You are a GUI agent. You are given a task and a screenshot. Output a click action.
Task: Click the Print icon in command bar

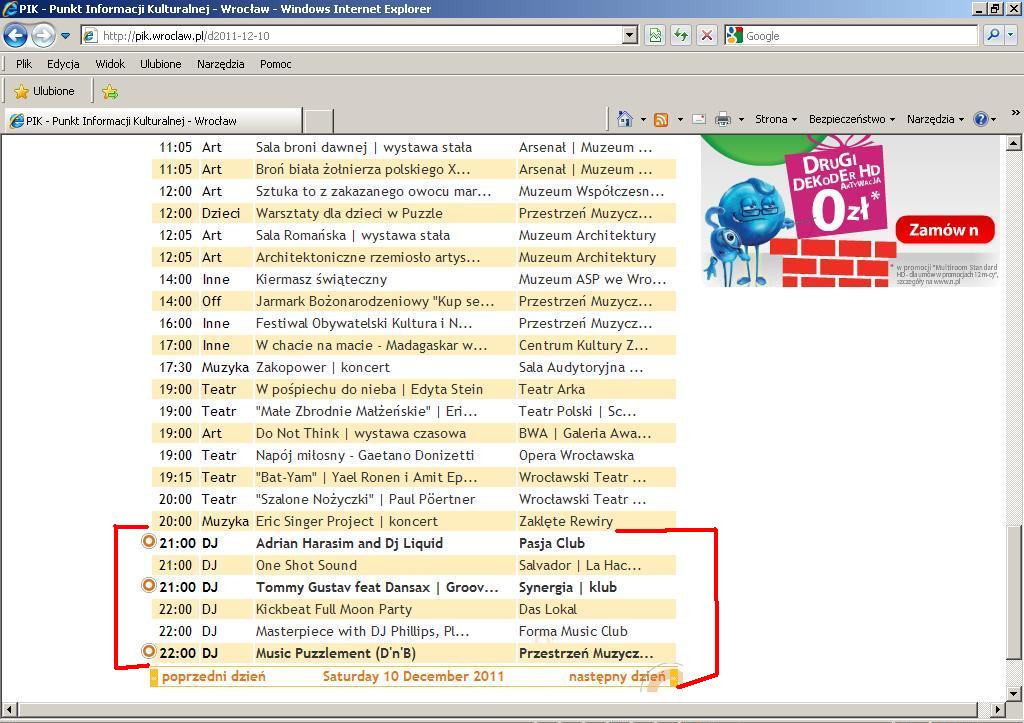[723, 119]
